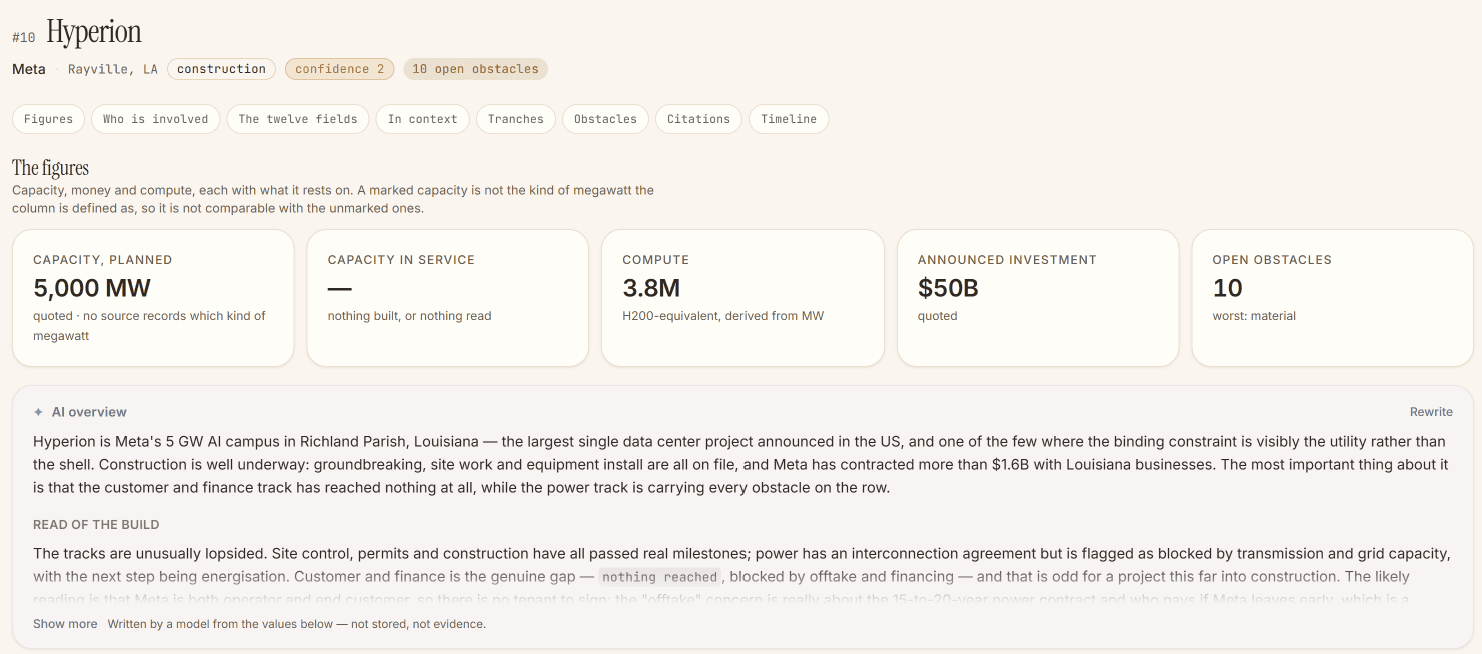The height and width of the screenshot is (654, 1482).
Task: Select the Announced Investment $50B card
Action: tap(1038, 298)
